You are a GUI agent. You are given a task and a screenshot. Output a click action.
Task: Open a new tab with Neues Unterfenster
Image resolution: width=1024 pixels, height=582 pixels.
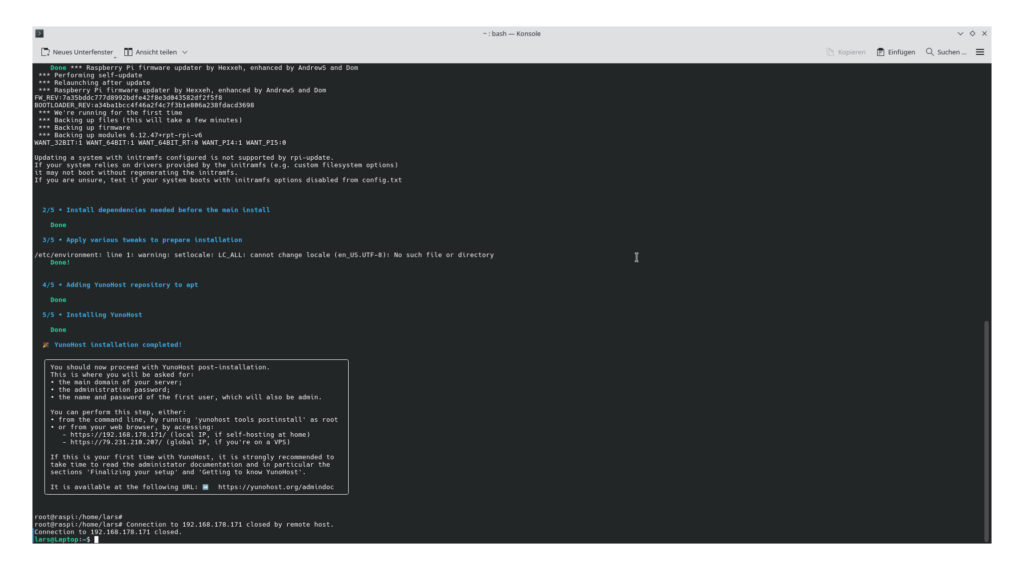click(x=76, y=52)
